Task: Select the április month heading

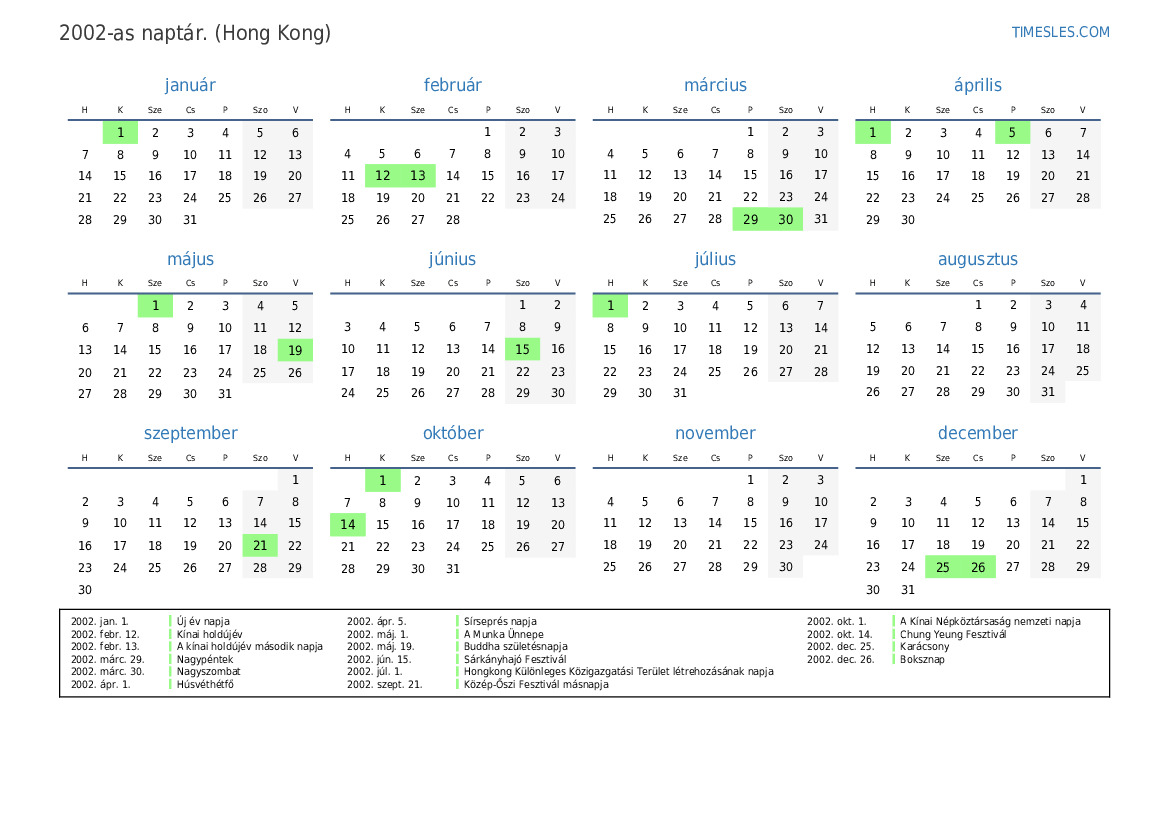Action: pyautogui.click(x=977, y=85)
